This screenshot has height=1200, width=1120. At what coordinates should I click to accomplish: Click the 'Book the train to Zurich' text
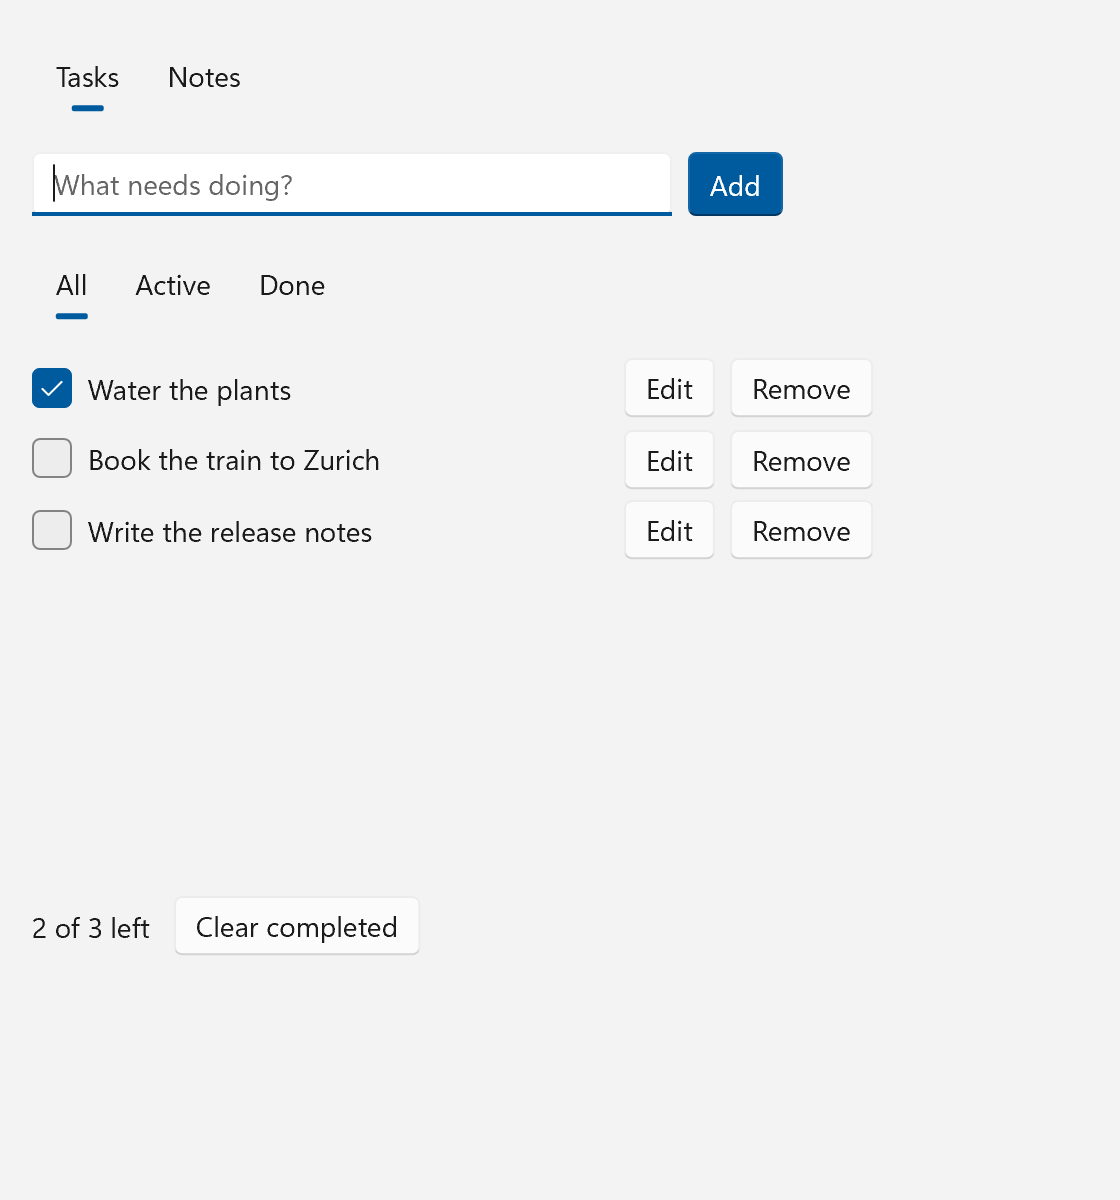[x=234, y=460]
